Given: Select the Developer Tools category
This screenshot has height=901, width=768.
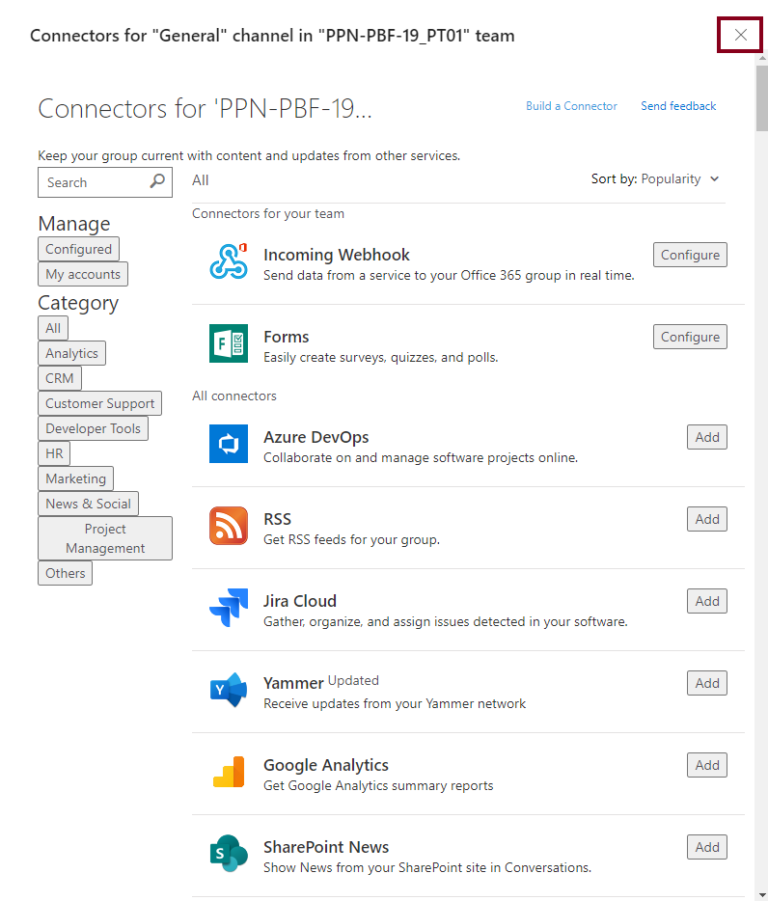Looking at the screenshot, I should tap(93, 429).
